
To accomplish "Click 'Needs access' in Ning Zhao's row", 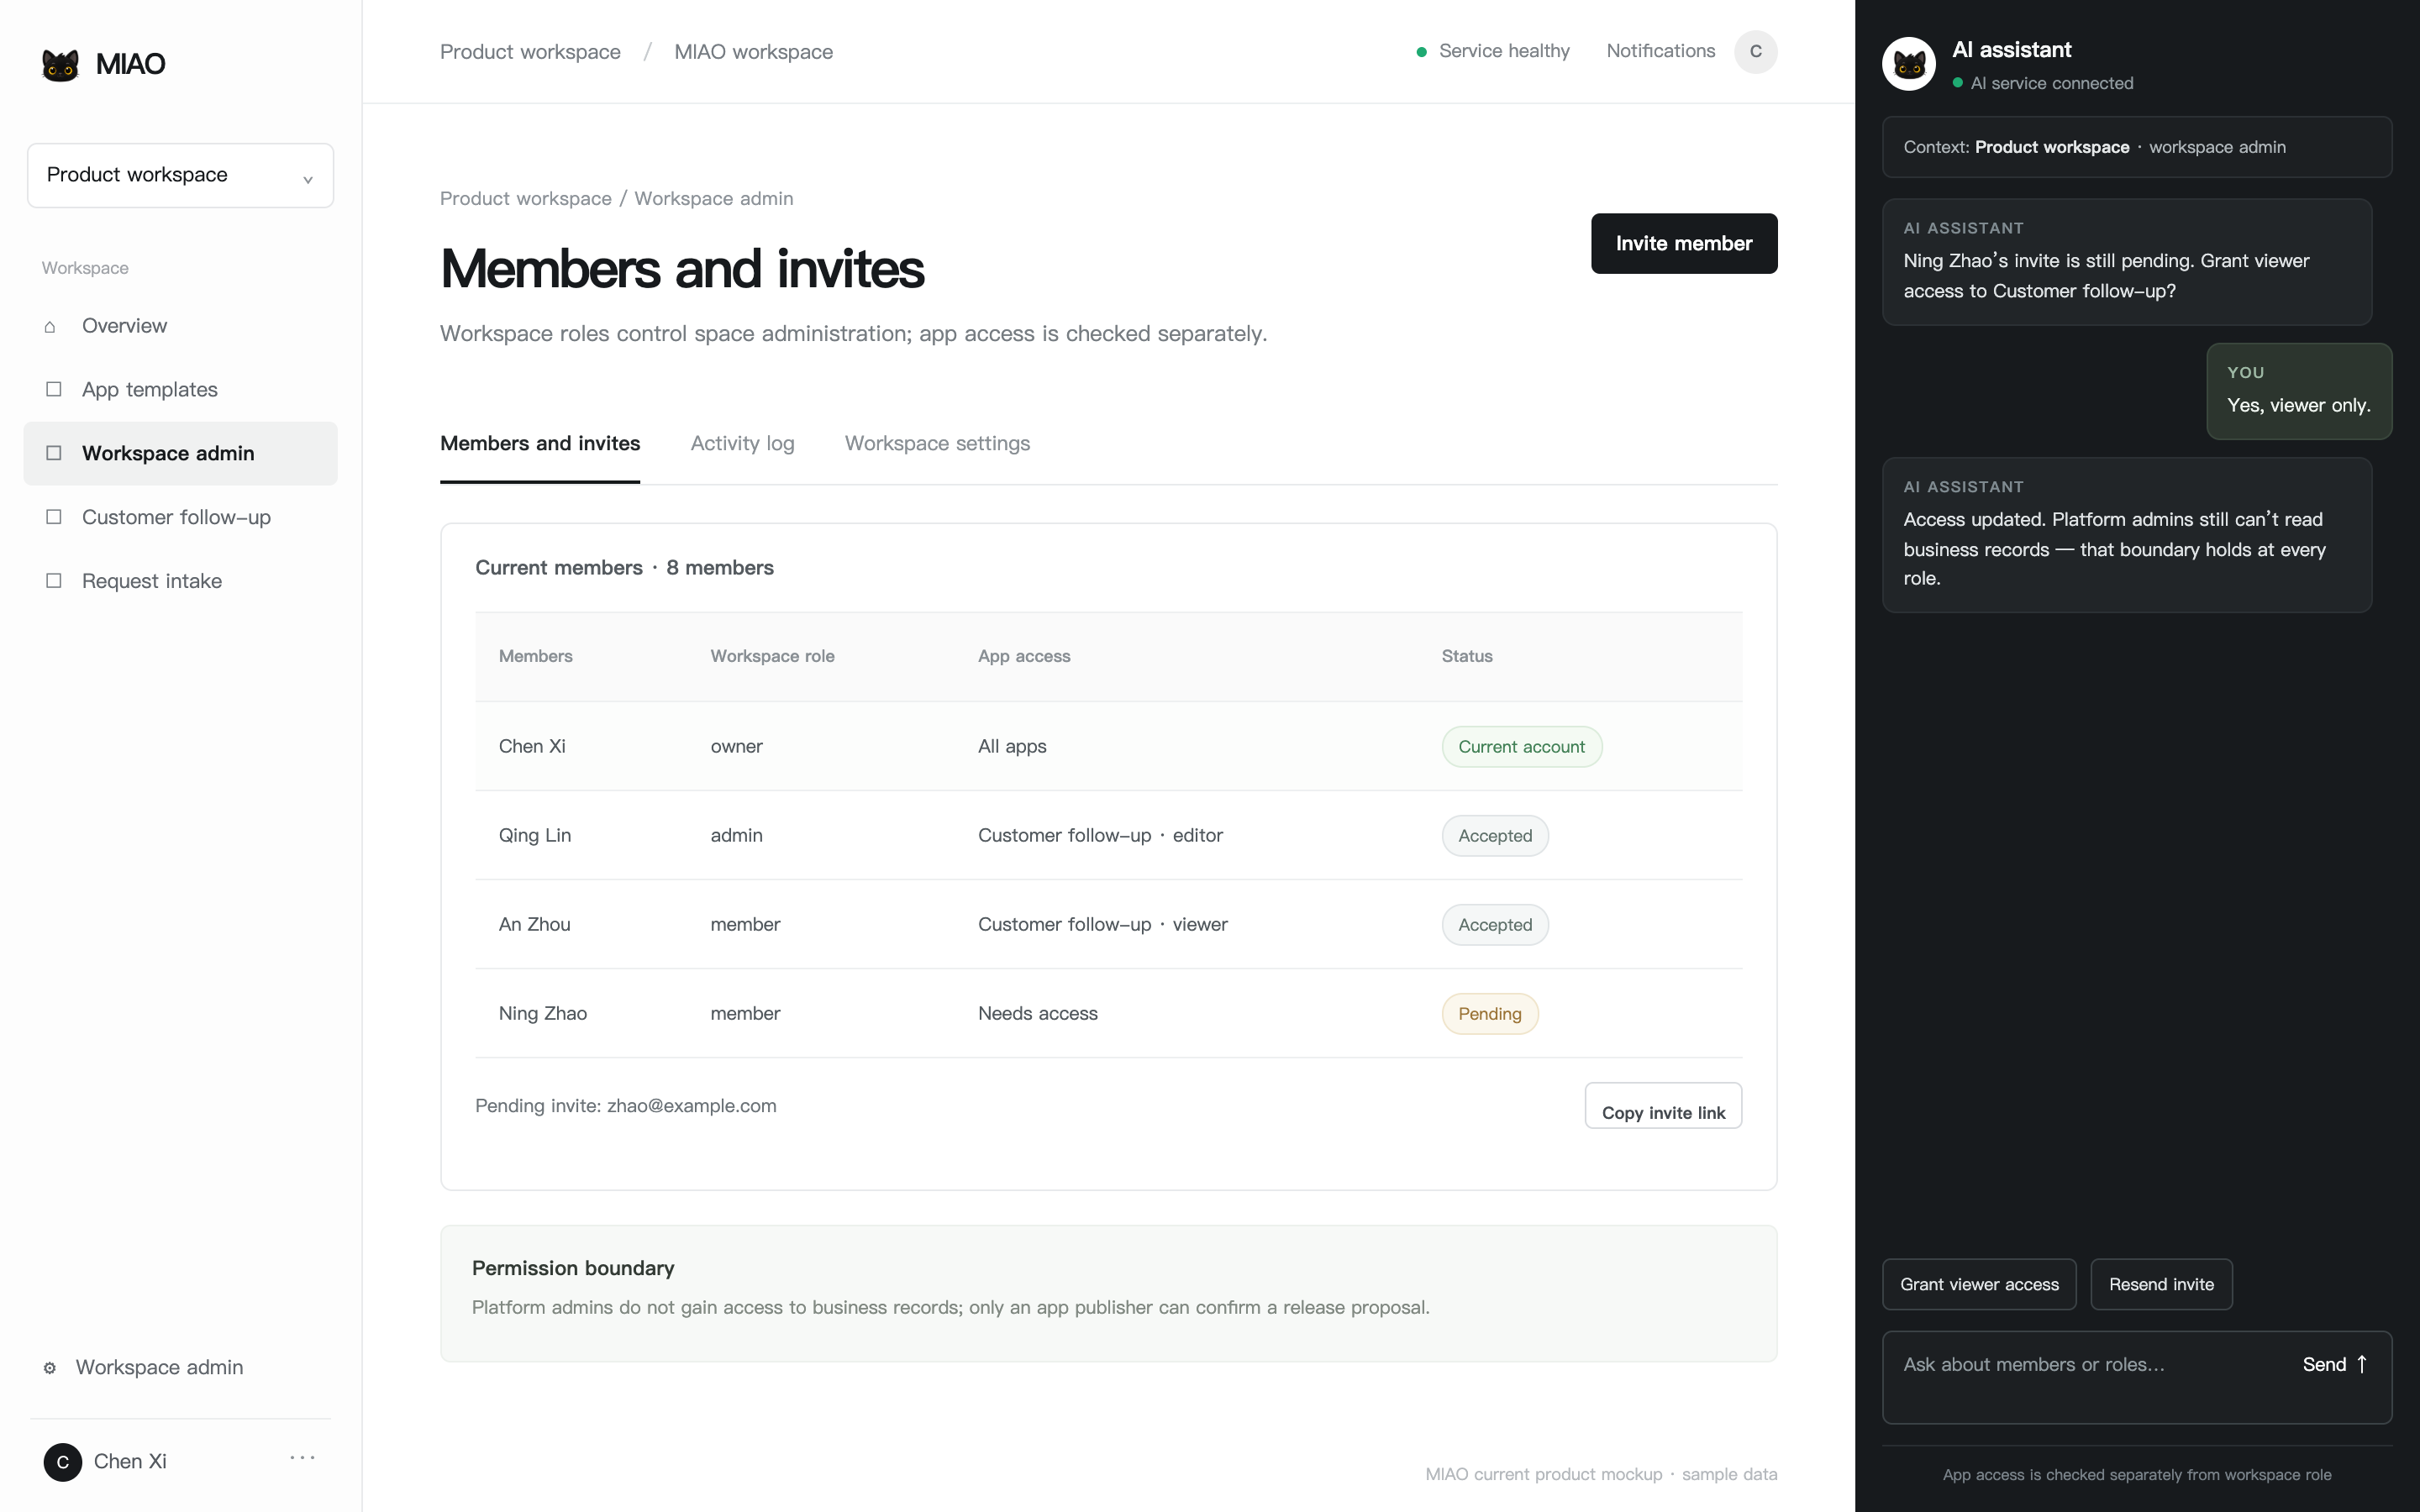I will point(1038,1014).
